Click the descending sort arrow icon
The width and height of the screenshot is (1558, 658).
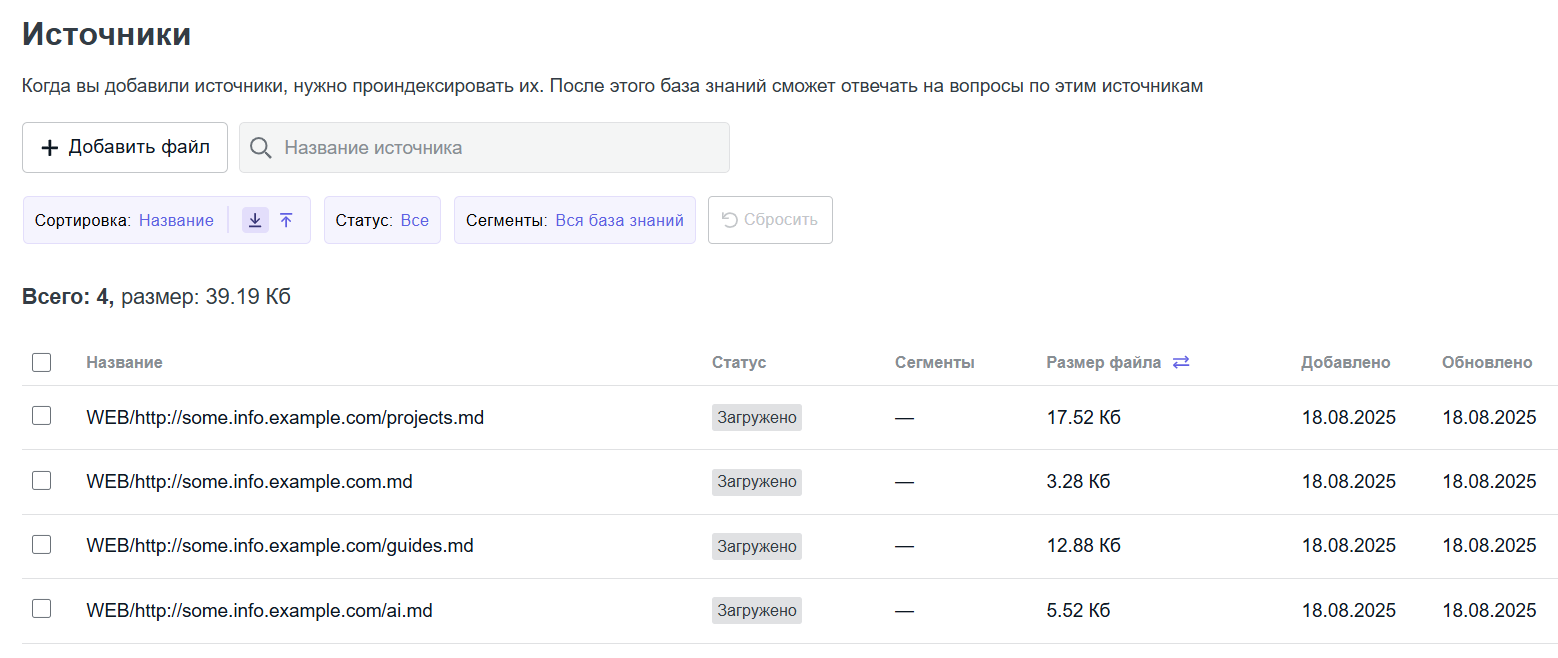(x=255, y=221)
